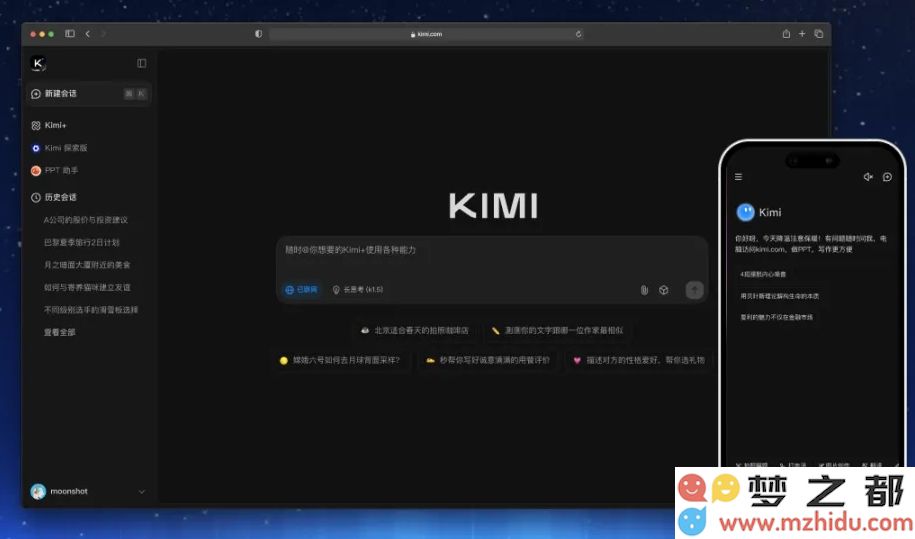This screenshot has width=915, height=539.
Task: Reload the kimi.com page
Action: point(578,34)
